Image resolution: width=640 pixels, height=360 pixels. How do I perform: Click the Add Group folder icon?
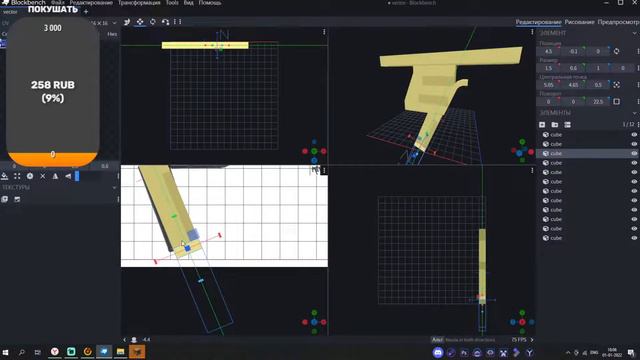pyautogui.click(x=555, y=124)
